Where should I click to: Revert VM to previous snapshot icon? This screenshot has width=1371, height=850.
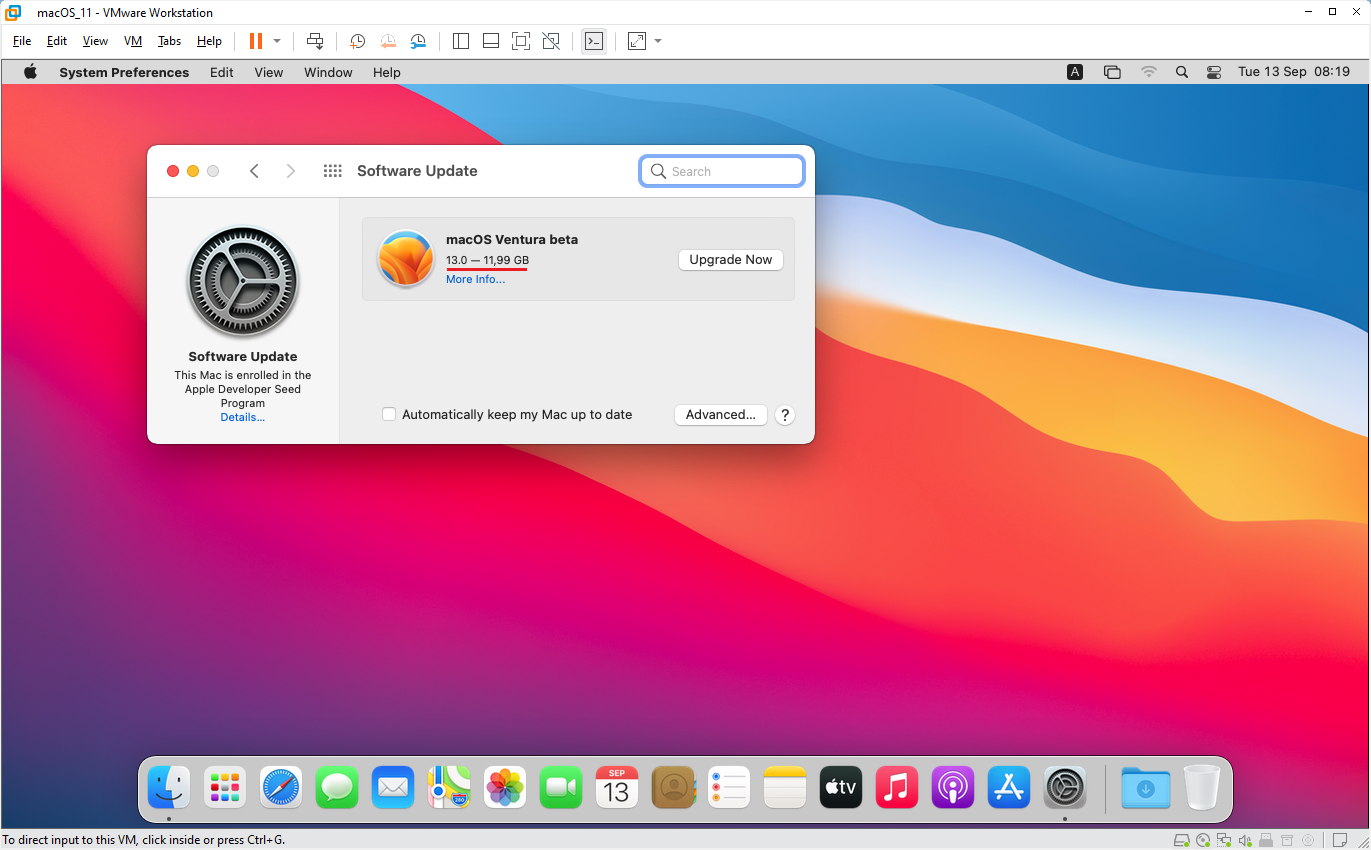388,41
